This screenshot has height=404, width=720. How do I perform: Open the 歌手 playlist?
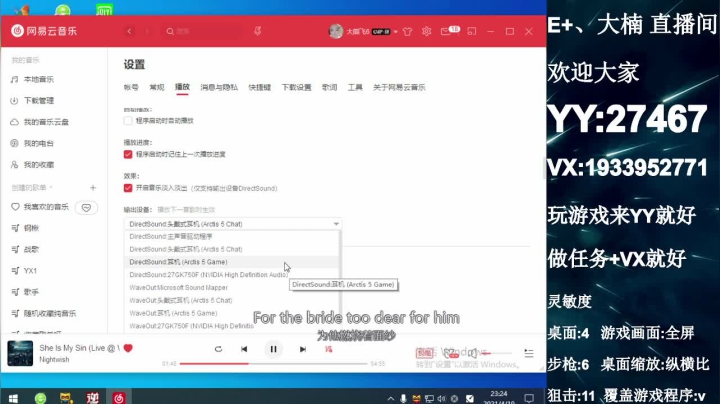pos(31,292)
